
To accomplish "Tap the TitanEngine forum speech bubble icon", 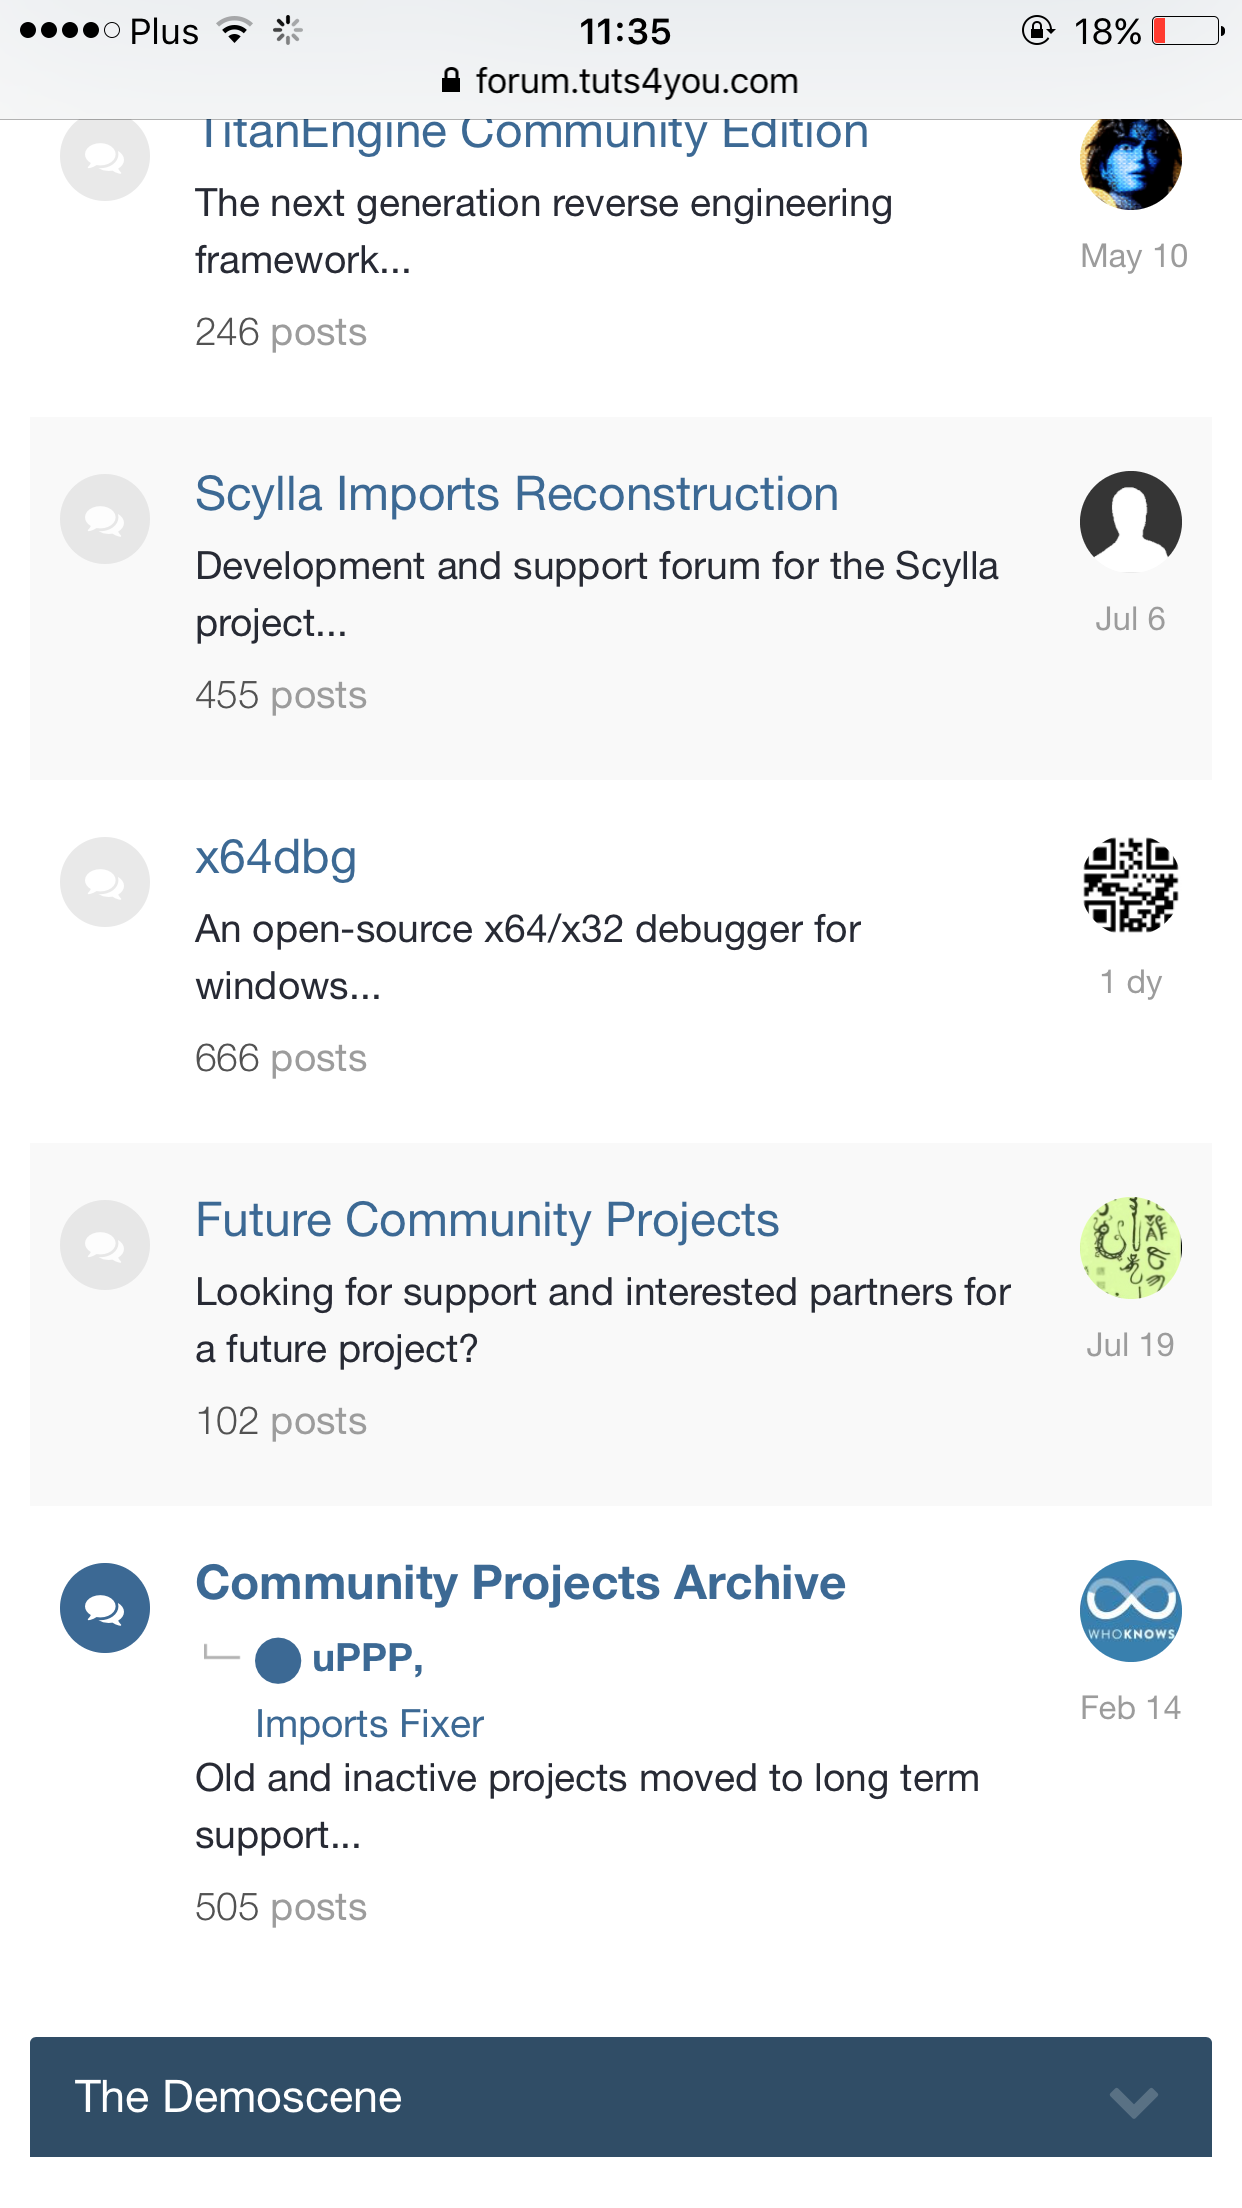I will tap(105, 157).
